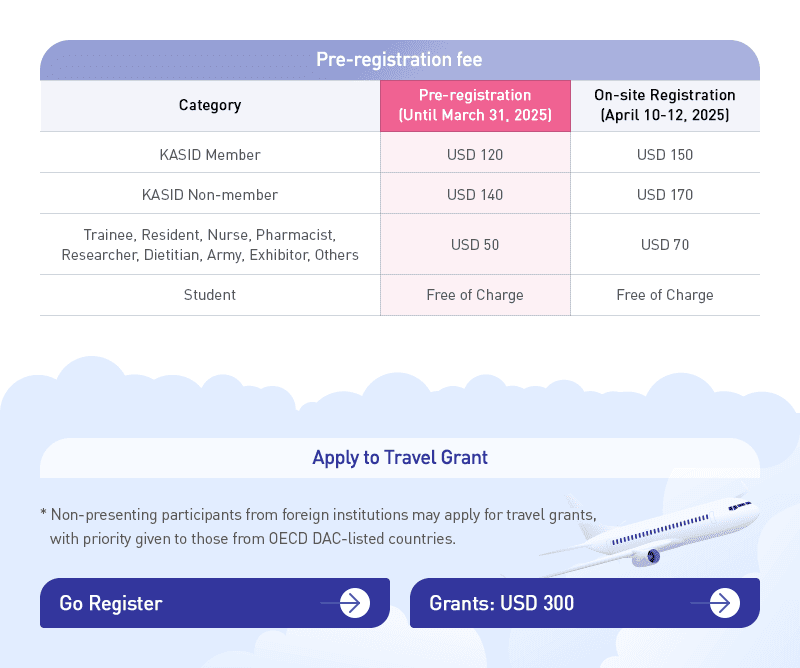Click the arrow icon on Go Register
The height and width of the screenshot is (668, 800).
[x=355, y=603]
